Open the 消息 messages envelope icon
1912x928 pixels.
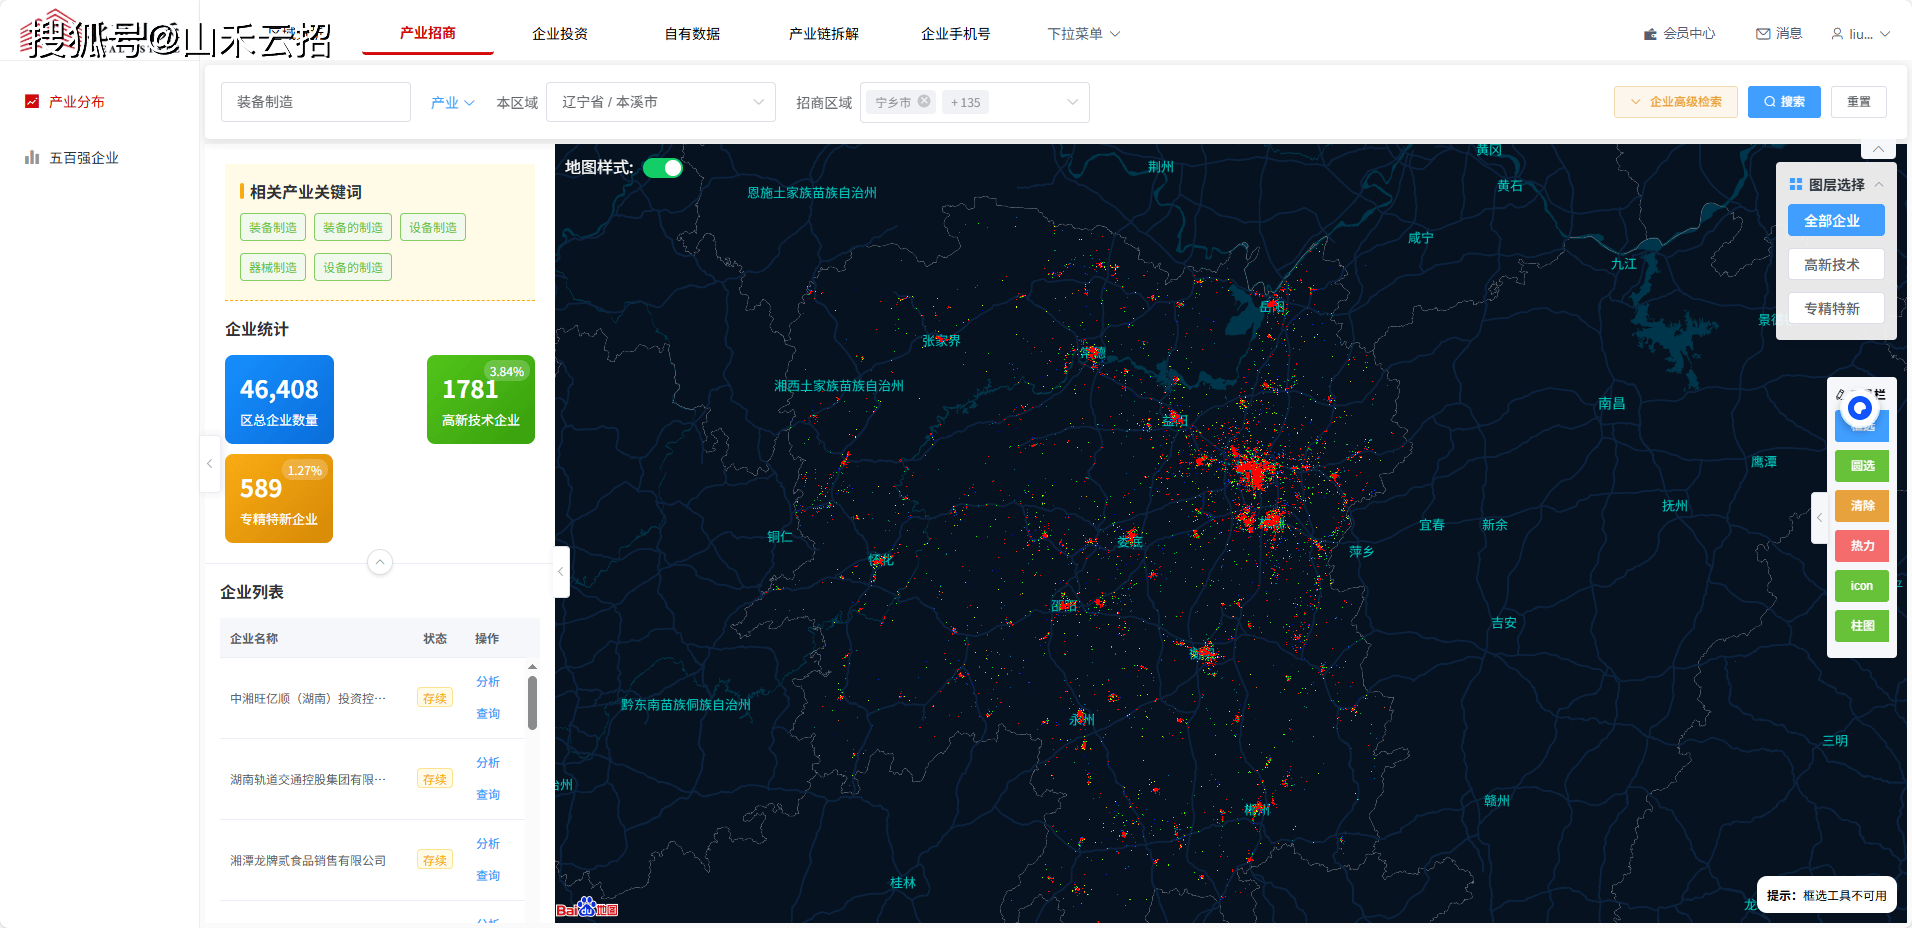(x=1763, y=34)
